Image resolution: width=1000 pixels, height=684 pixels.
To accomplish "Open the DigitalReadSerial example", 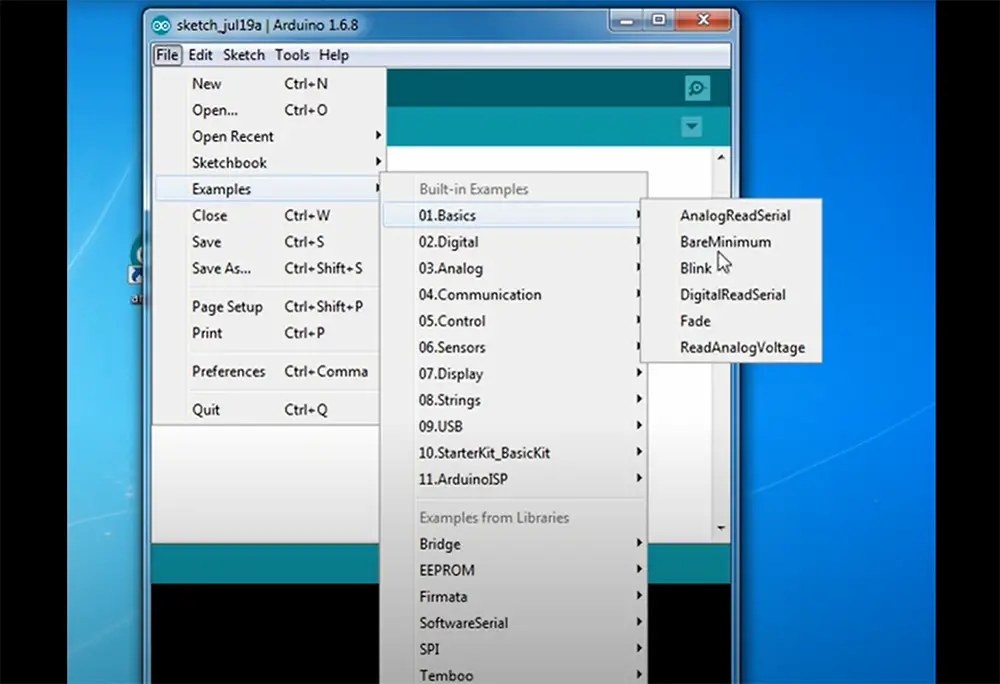I will coord(731,295).
